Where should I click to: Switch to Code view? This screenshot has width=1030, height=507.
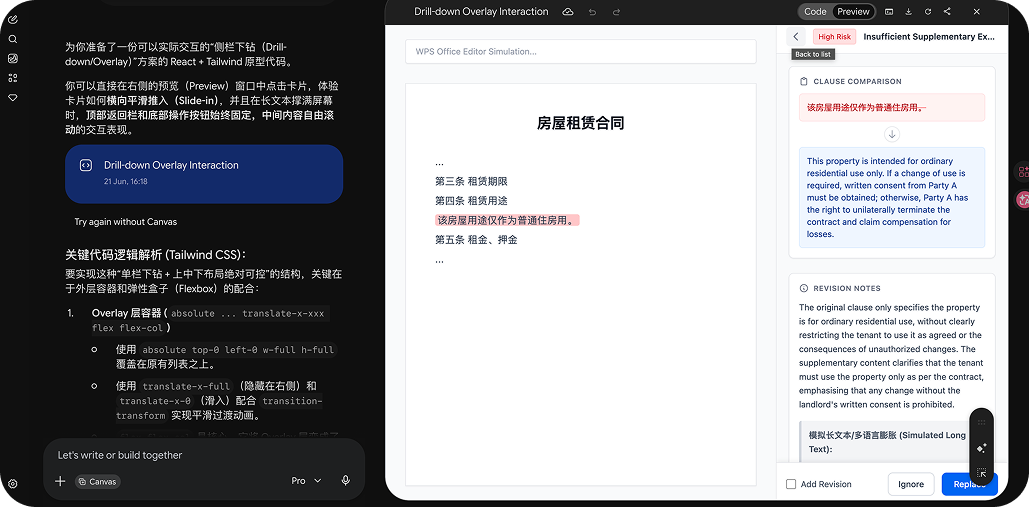(815, 11)
